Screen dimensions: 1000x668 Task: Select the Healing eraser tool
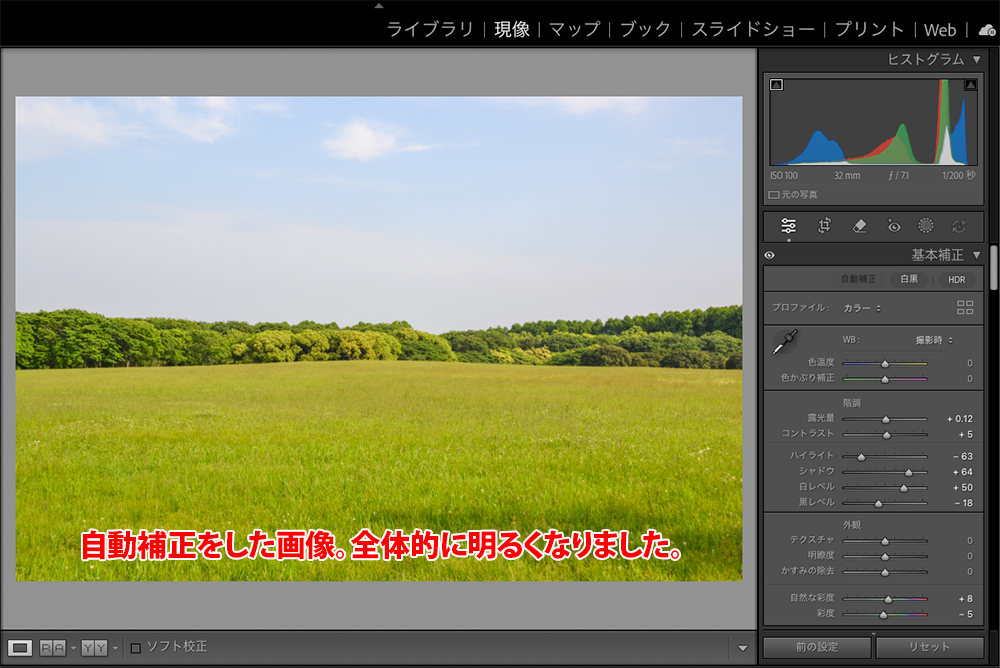tap(859, 226)
